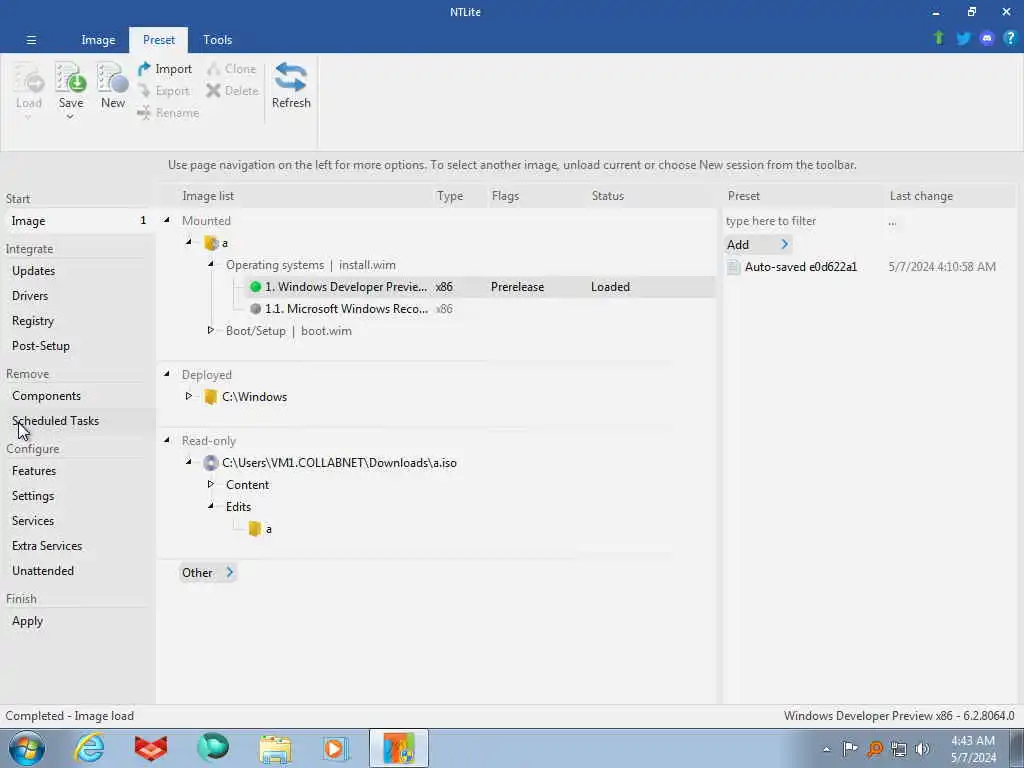The height and width of the screenshot is (768, 1024).
Task: Click the mounted 'a' folder icon
Action: pyautogui.click(x=211, y=243)
